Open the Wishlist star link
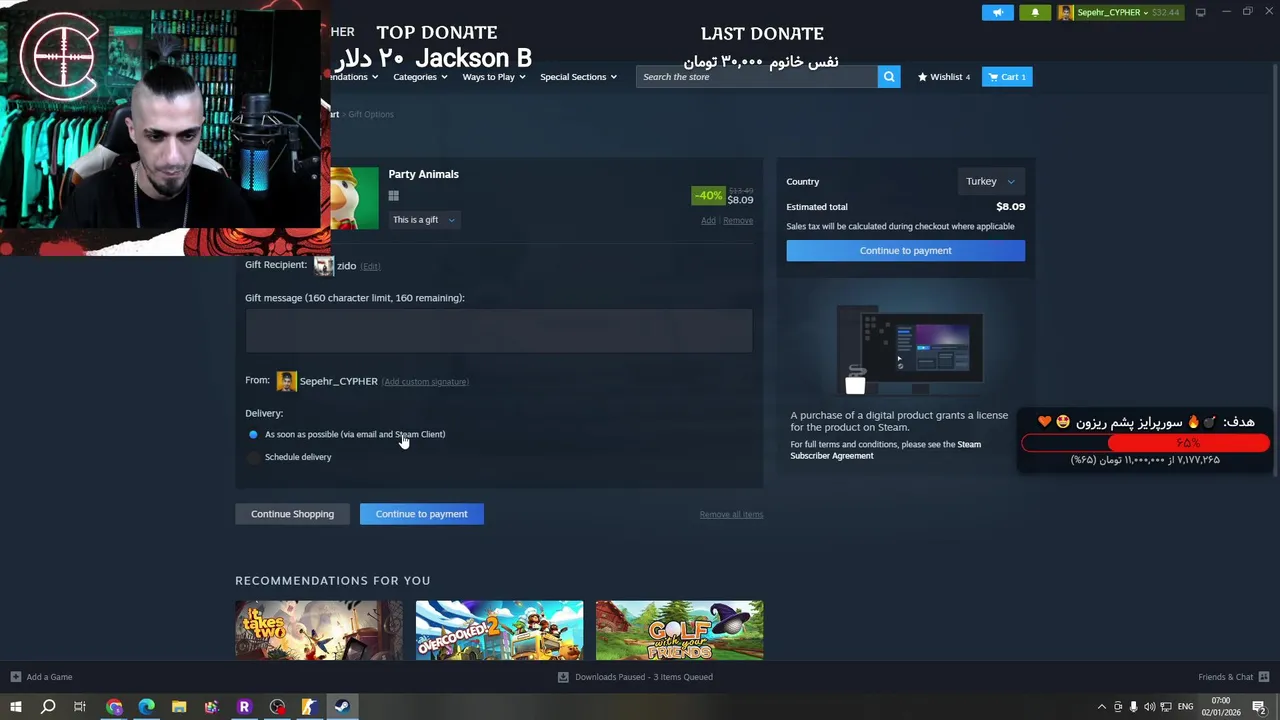This screenshot has width=1280, height=720. [x=944, y=77]
